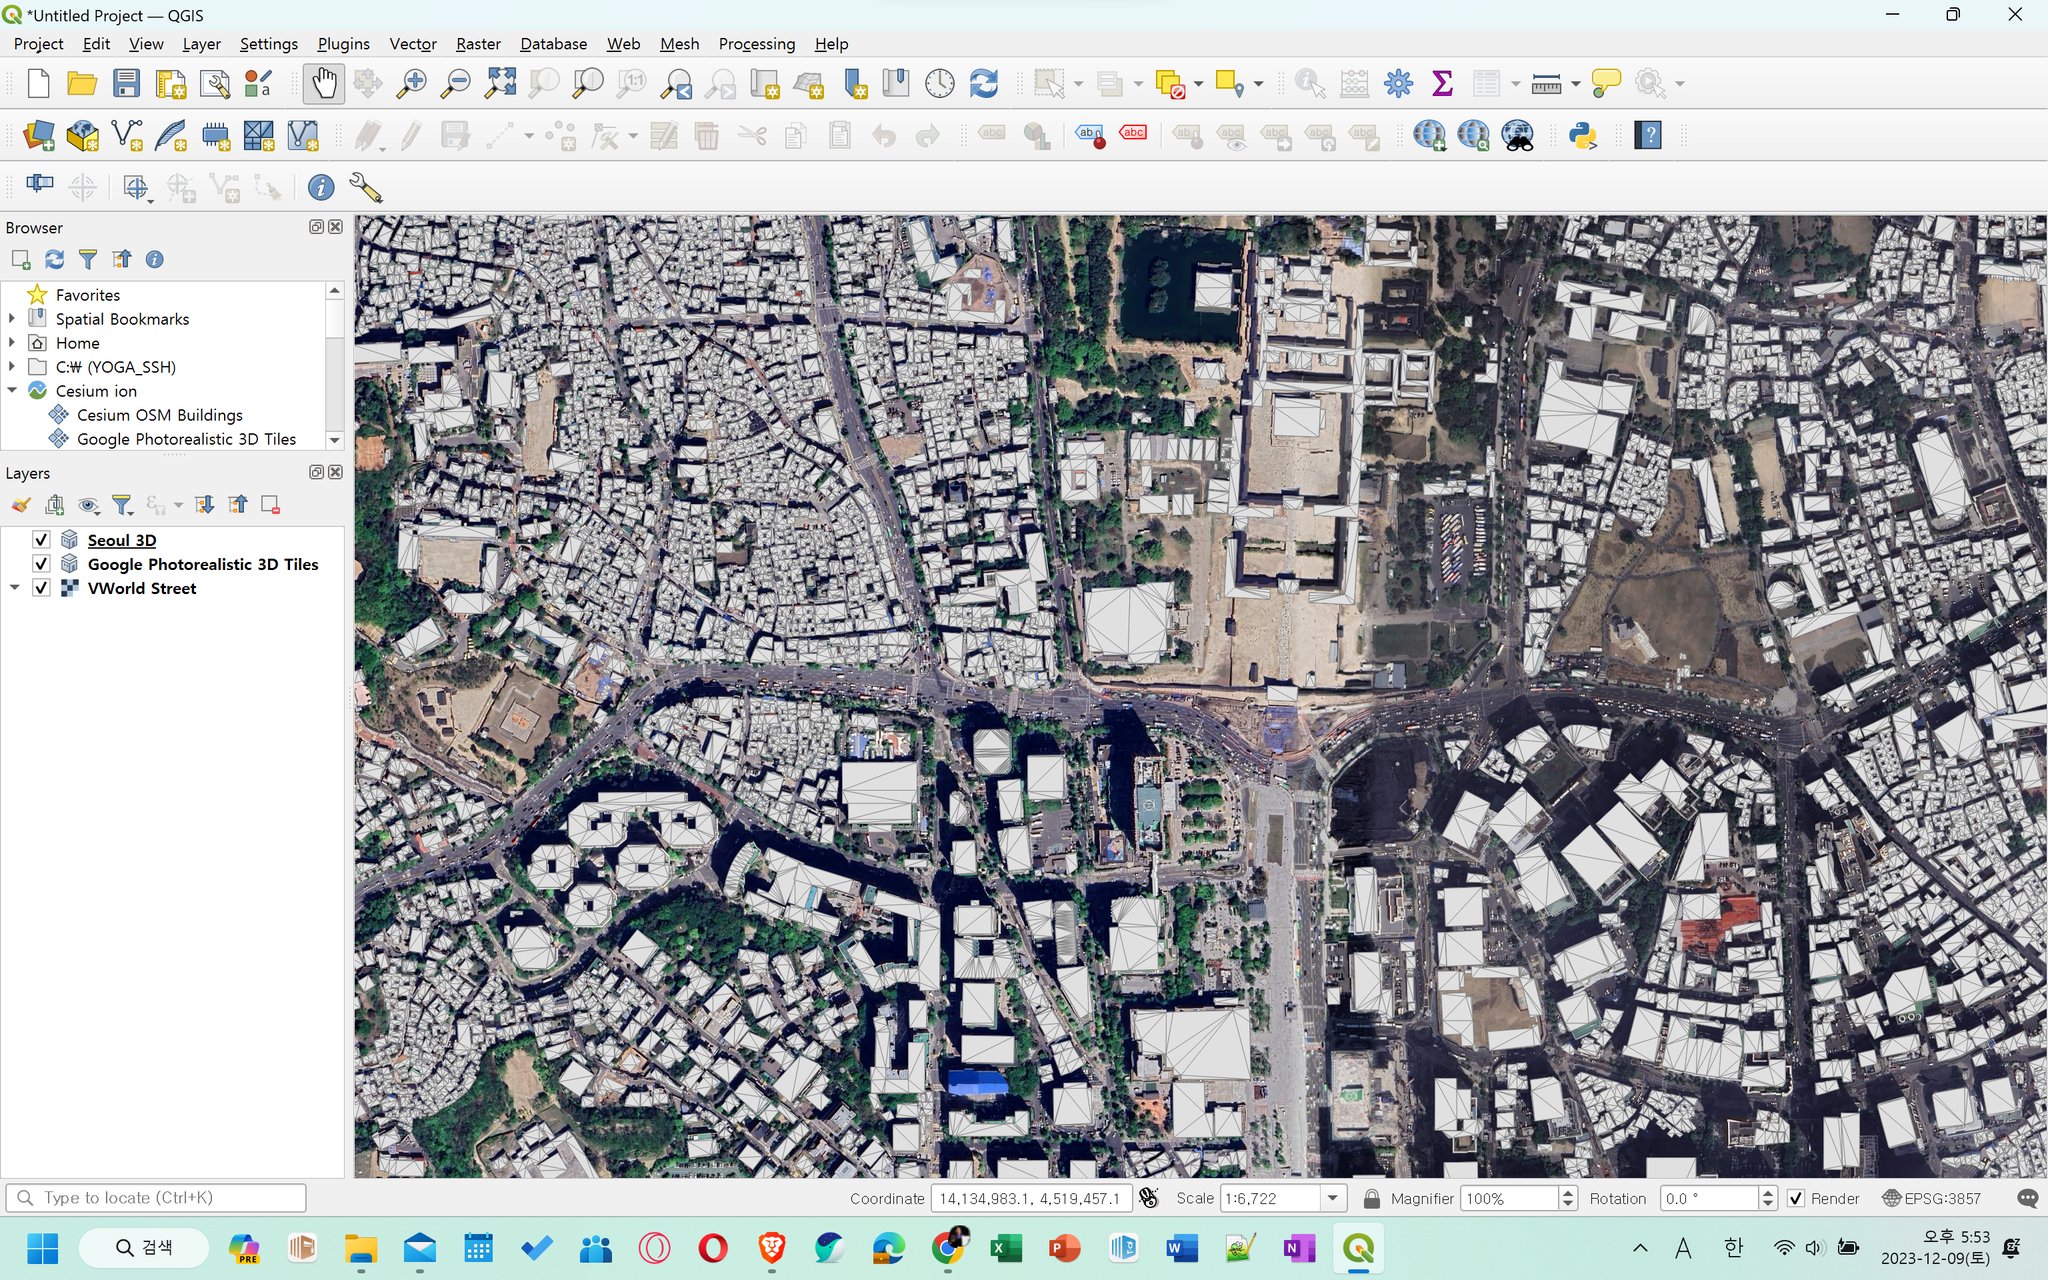This screenshot has width=2048, height=1280.
Task: Click the Zoom Full extent icon
Action: 500,84
